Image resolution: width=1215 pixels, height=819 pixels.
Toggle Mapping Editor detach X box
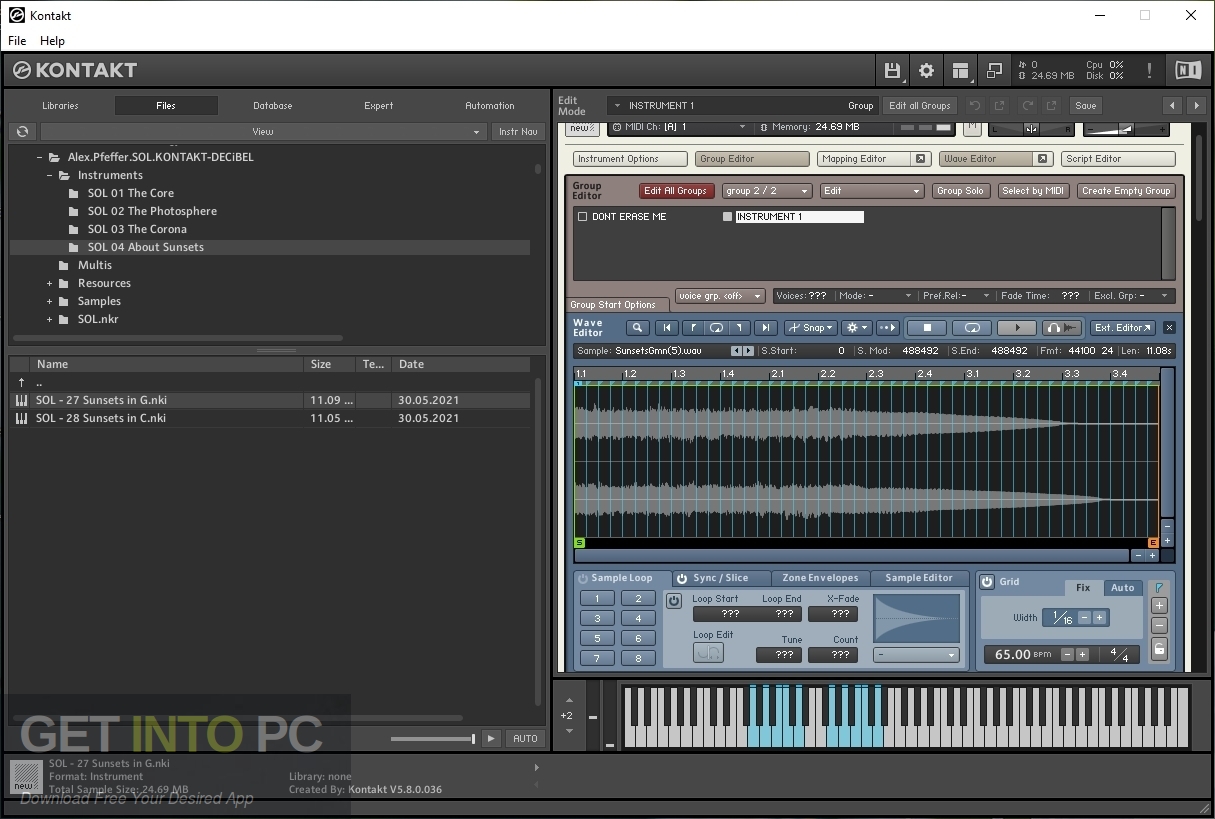921,159
